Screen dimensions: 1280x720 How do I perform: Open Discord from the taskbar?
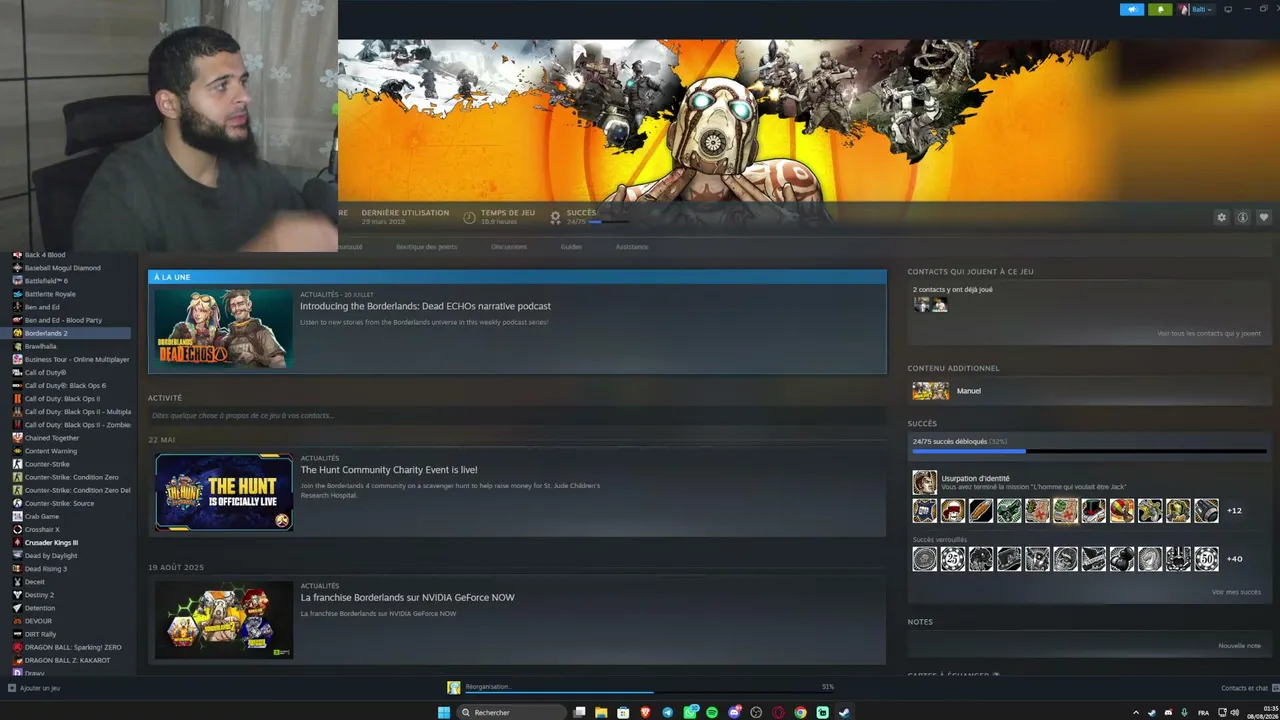734,713
